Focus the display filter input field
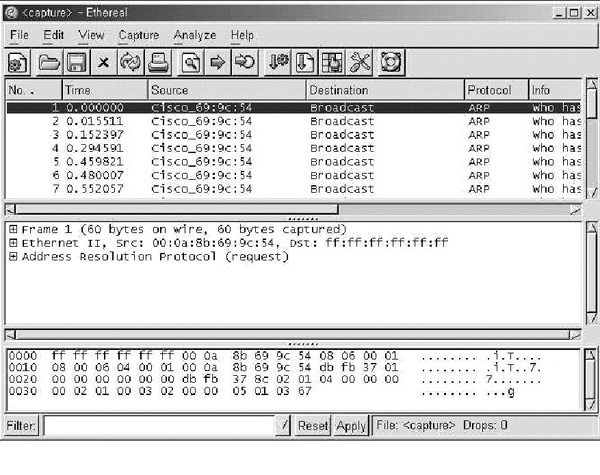This screenshot has width=600, height=475. pos(159,426)
